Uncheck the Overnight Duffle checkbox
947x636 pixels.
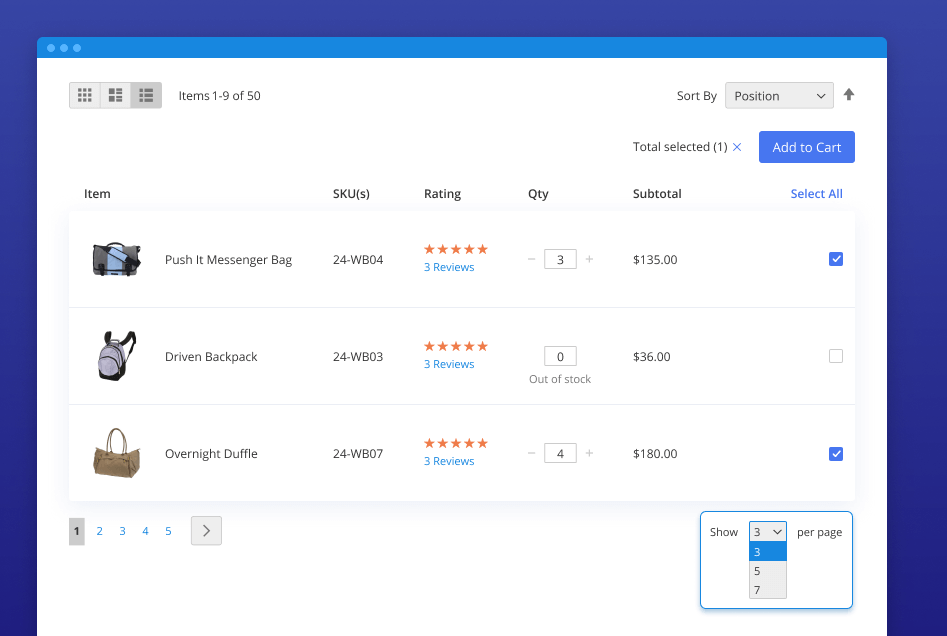pyautogui.click(x=836, y=453)
